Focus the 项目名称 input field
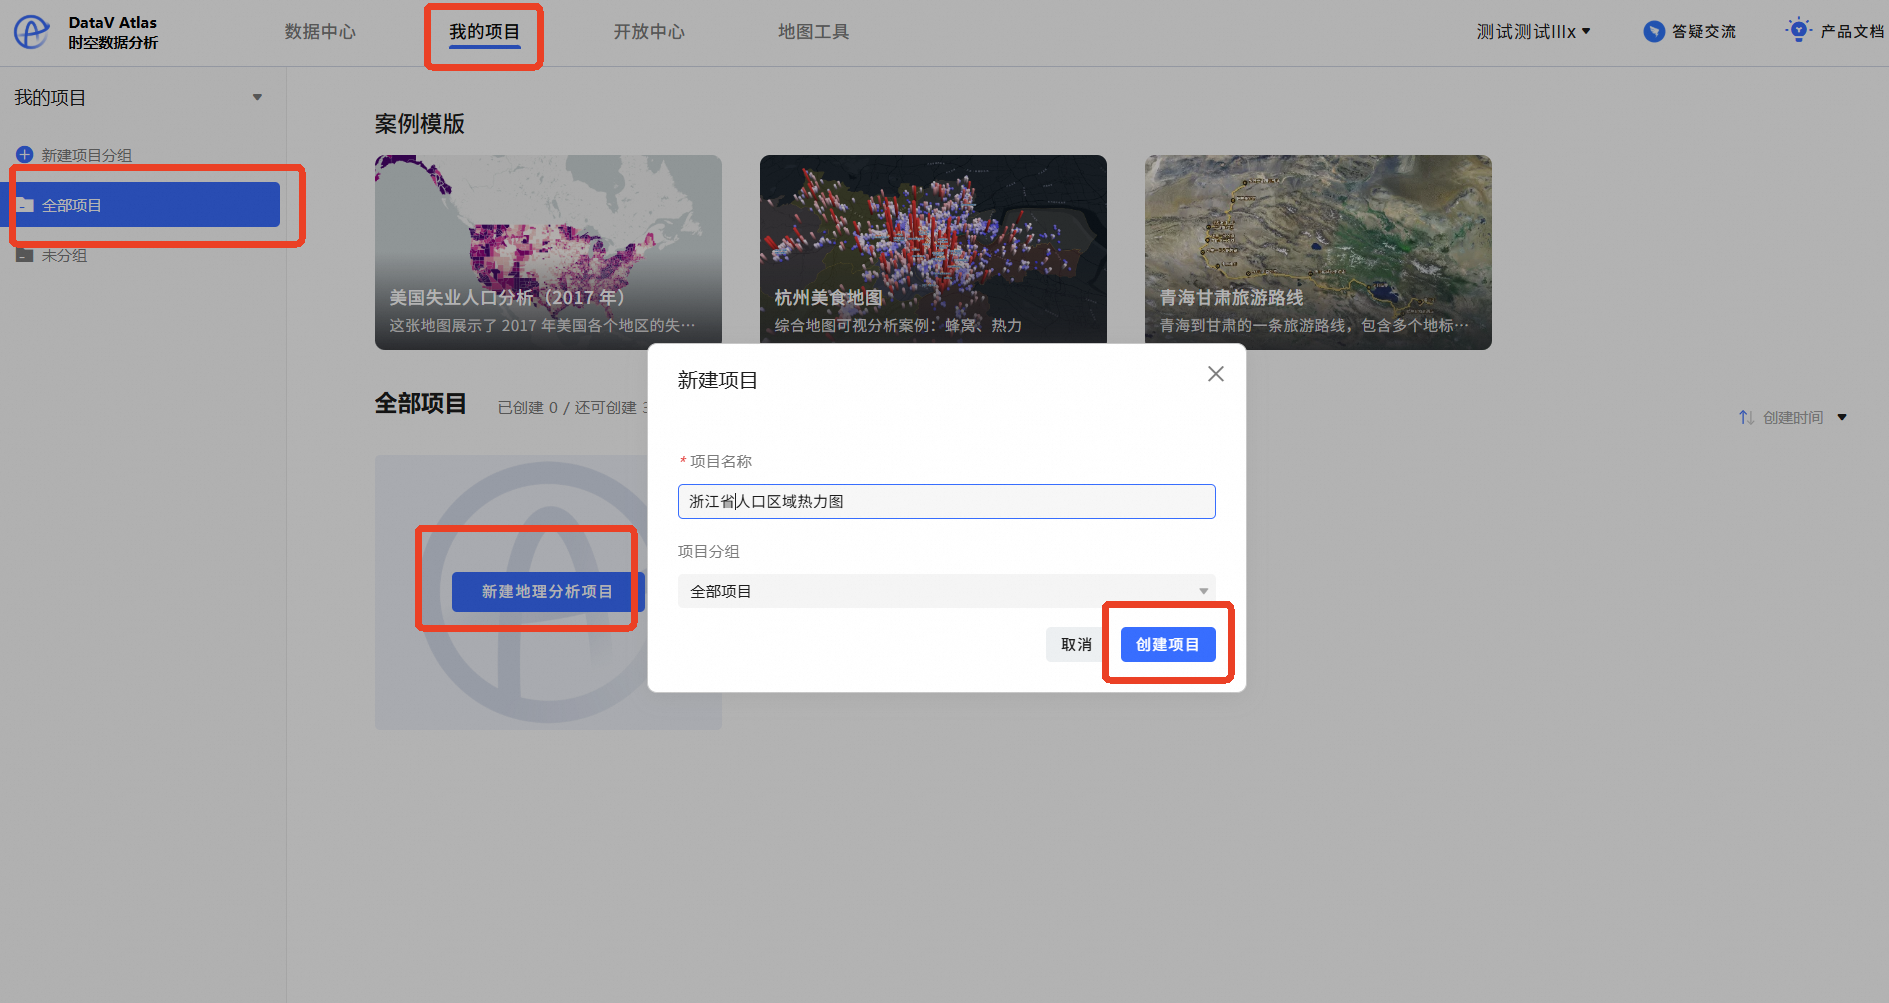This screenshot has height=1003, width=1889. (x=946, y=501)
